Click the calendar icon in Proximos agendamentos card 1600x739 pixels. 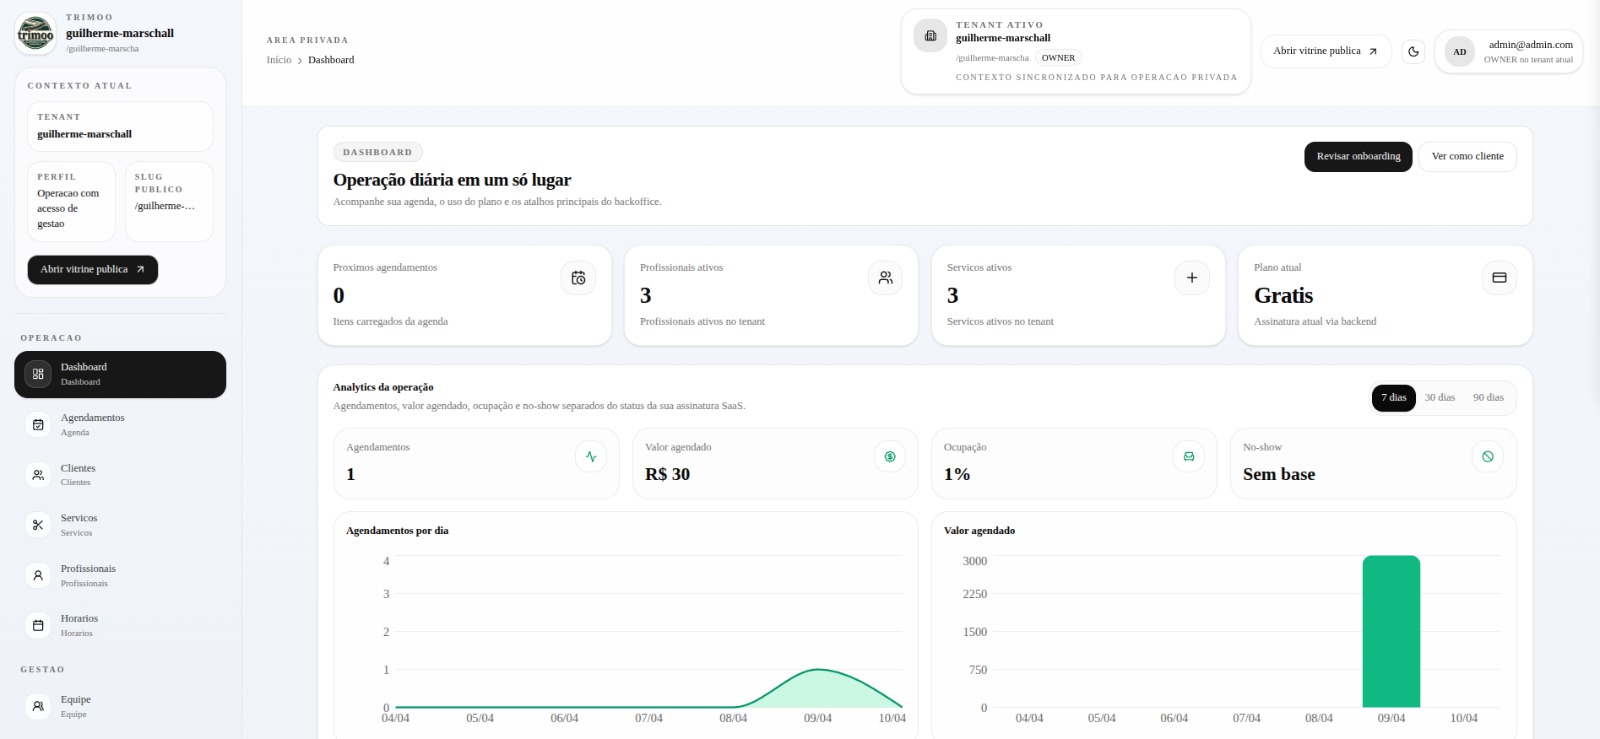pos(578,278)
